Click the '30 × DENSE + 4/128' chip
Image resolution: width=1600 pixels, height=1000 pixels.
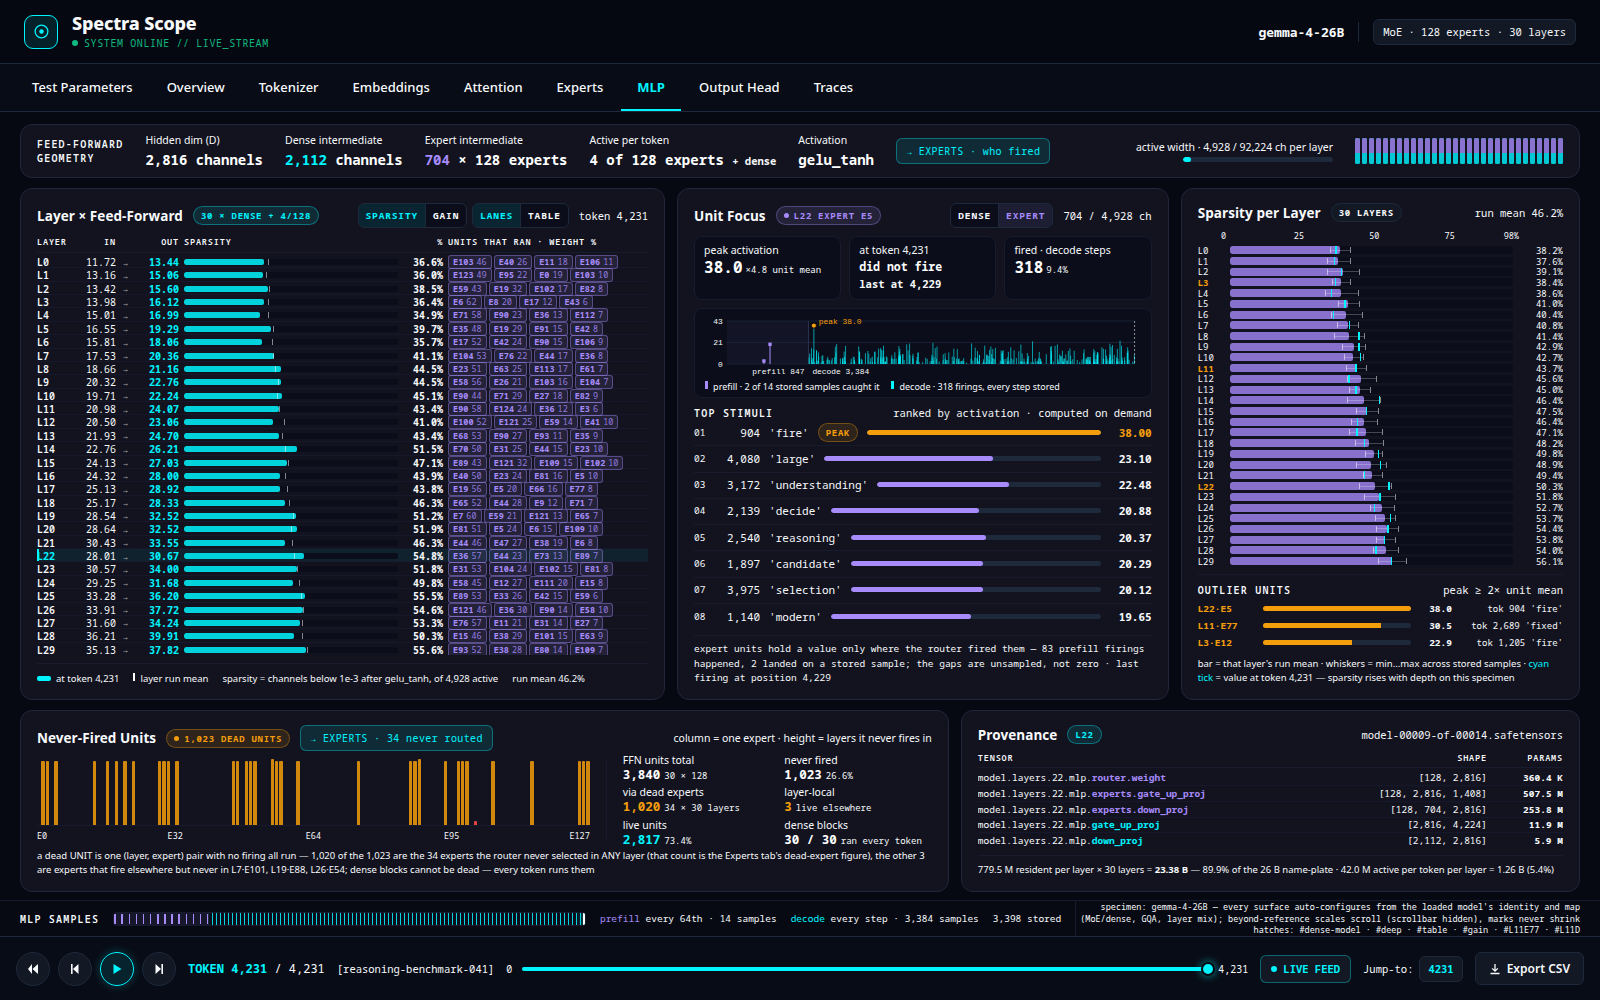pyautogui.click(x=255, y=216)
